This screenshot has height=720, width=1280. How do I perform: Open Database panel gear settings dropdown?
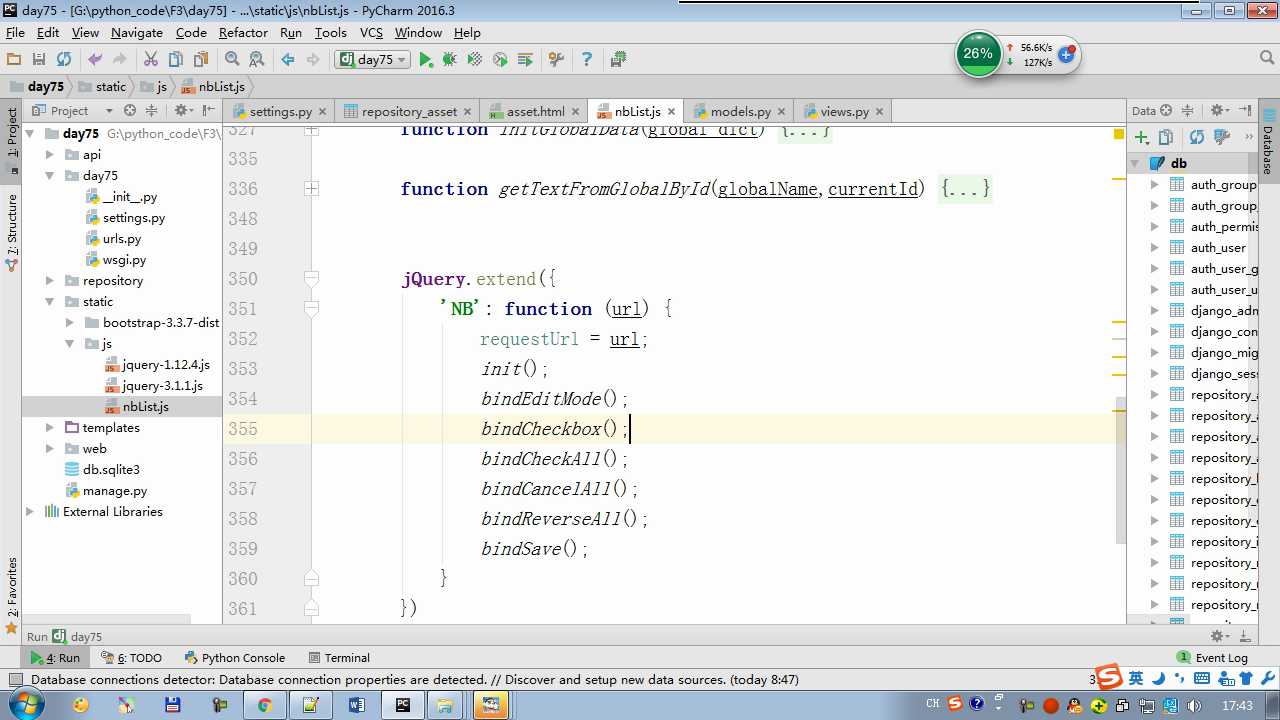(1219, 111)
